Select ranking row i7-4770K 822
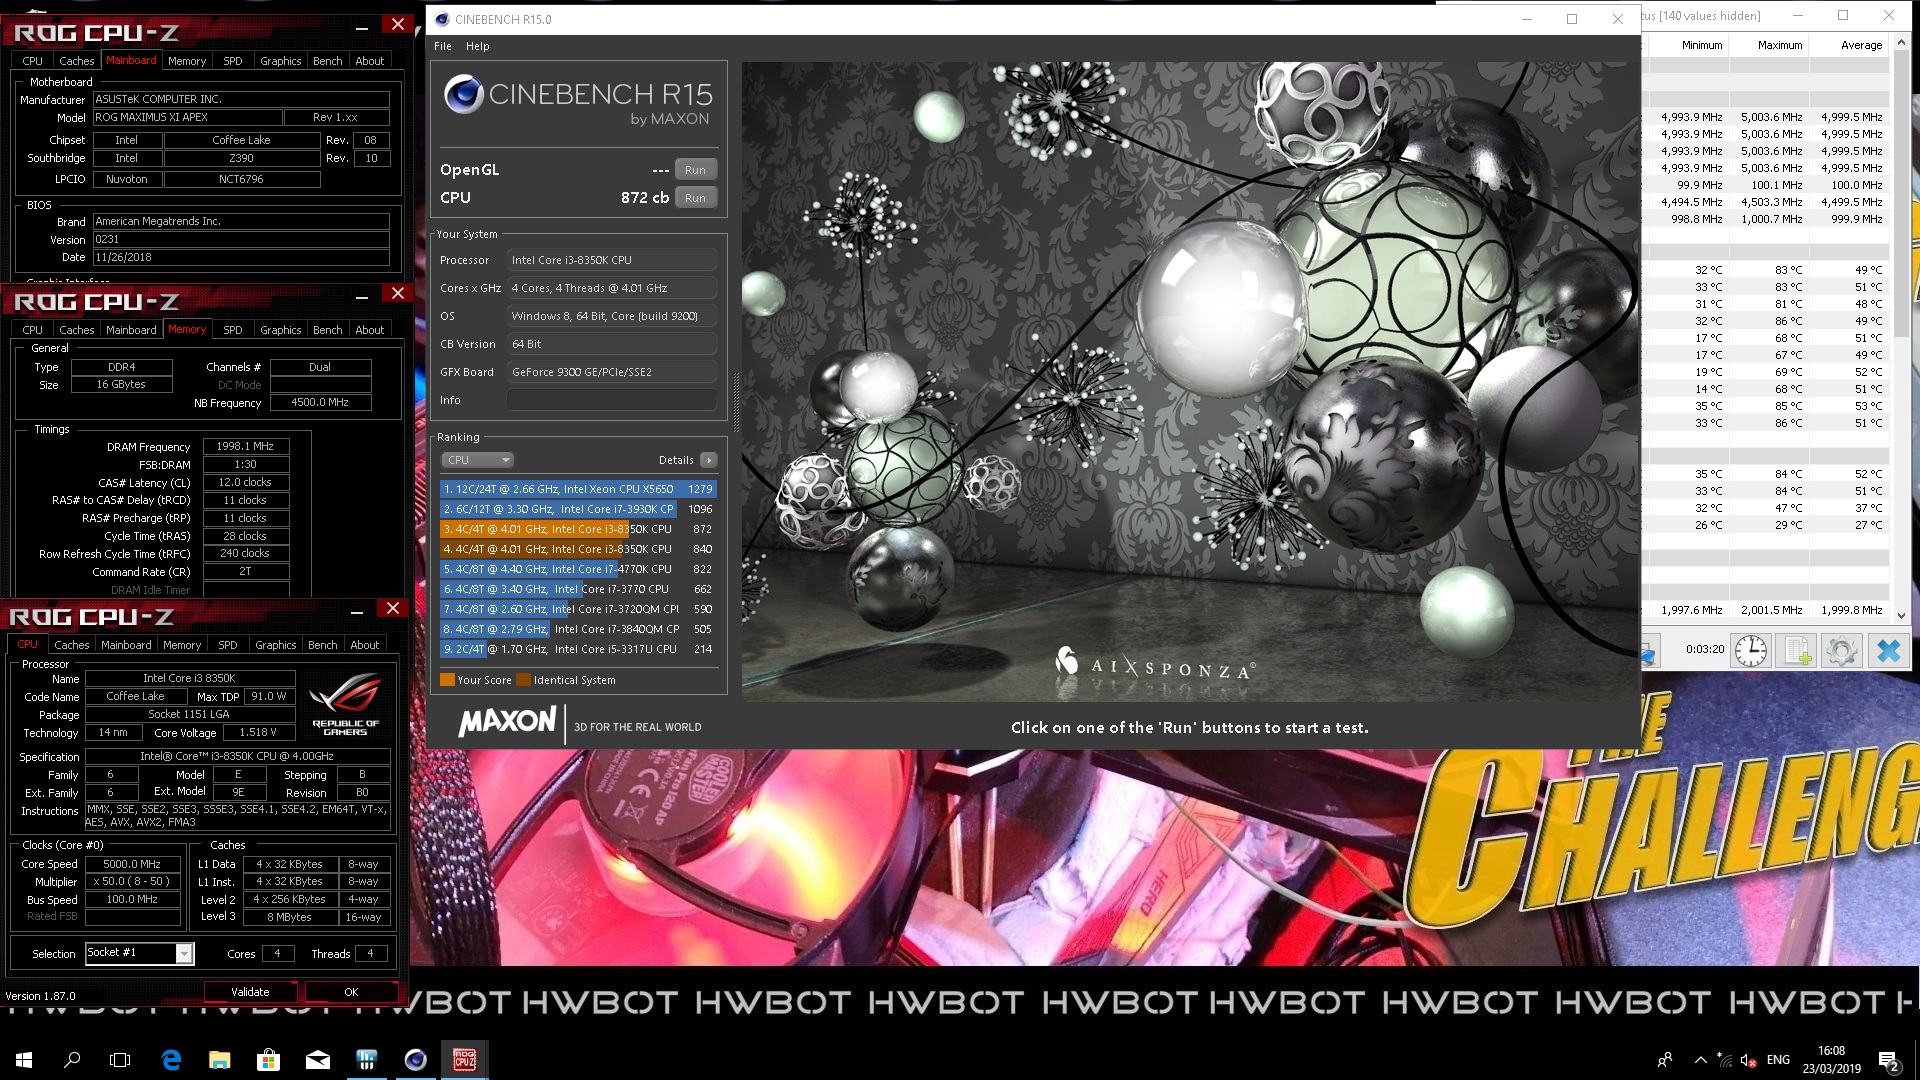This screenshot has height=1080, width=1920. point(578,569)
